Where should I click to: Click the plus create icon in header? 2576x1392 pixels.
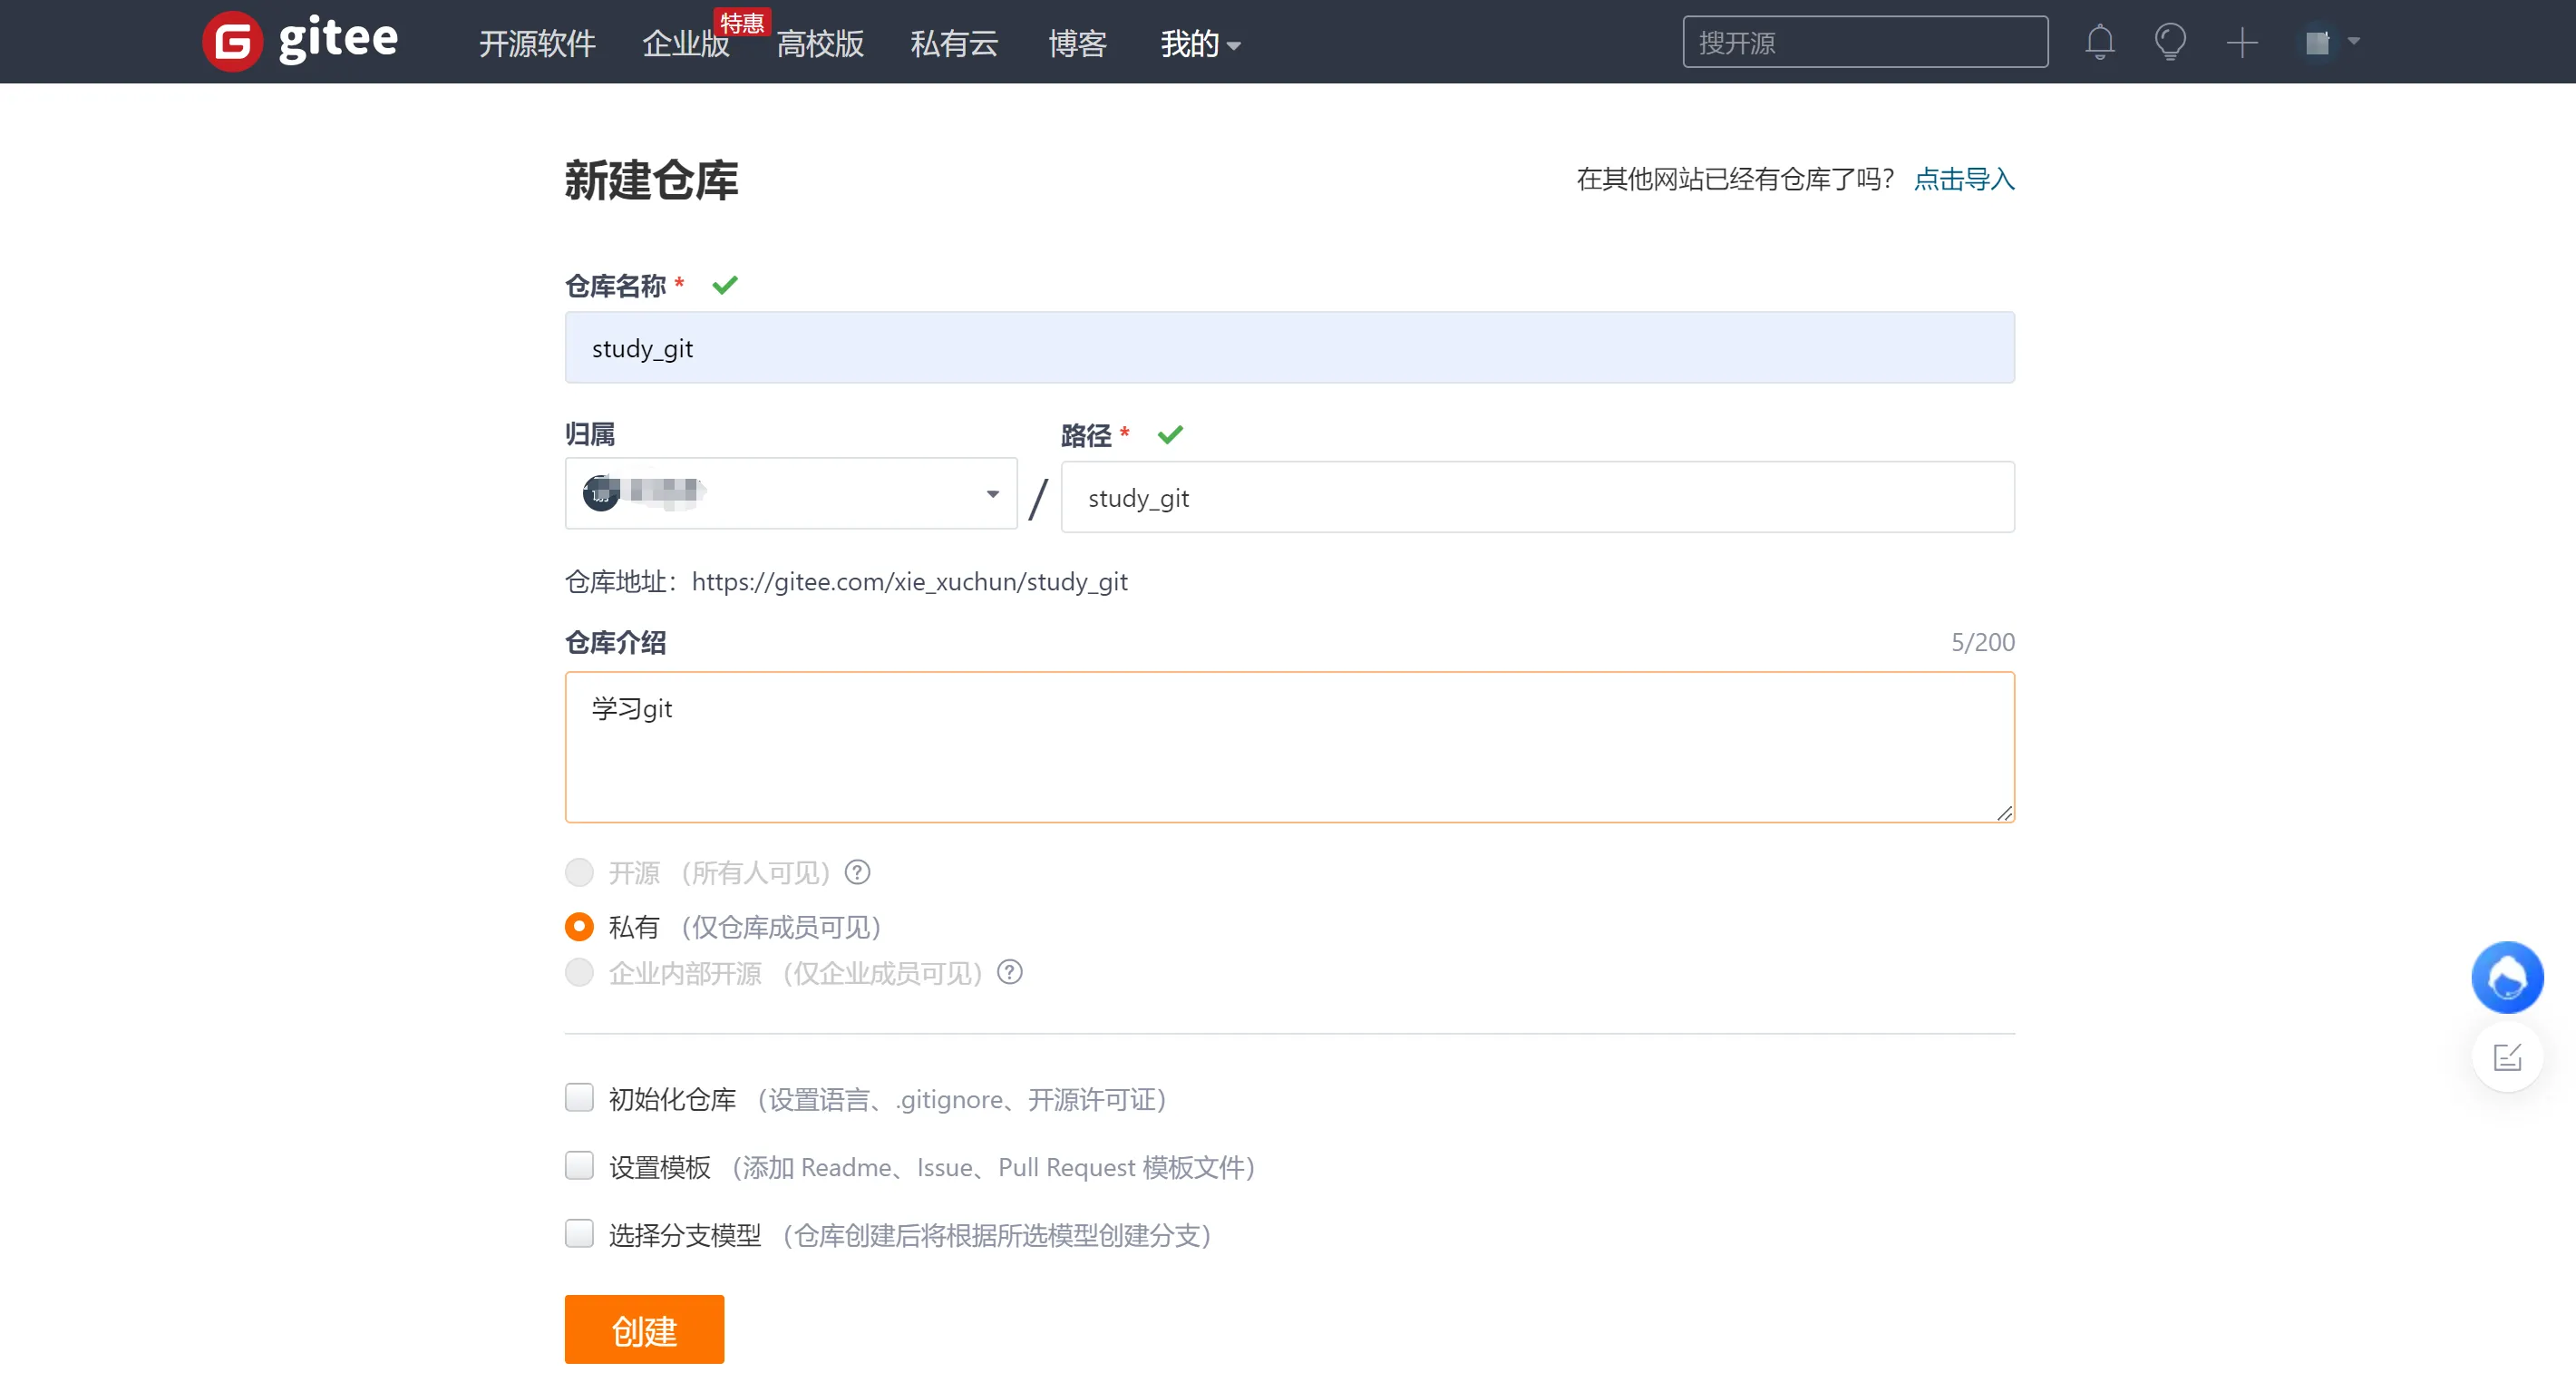pos(2242,42)
